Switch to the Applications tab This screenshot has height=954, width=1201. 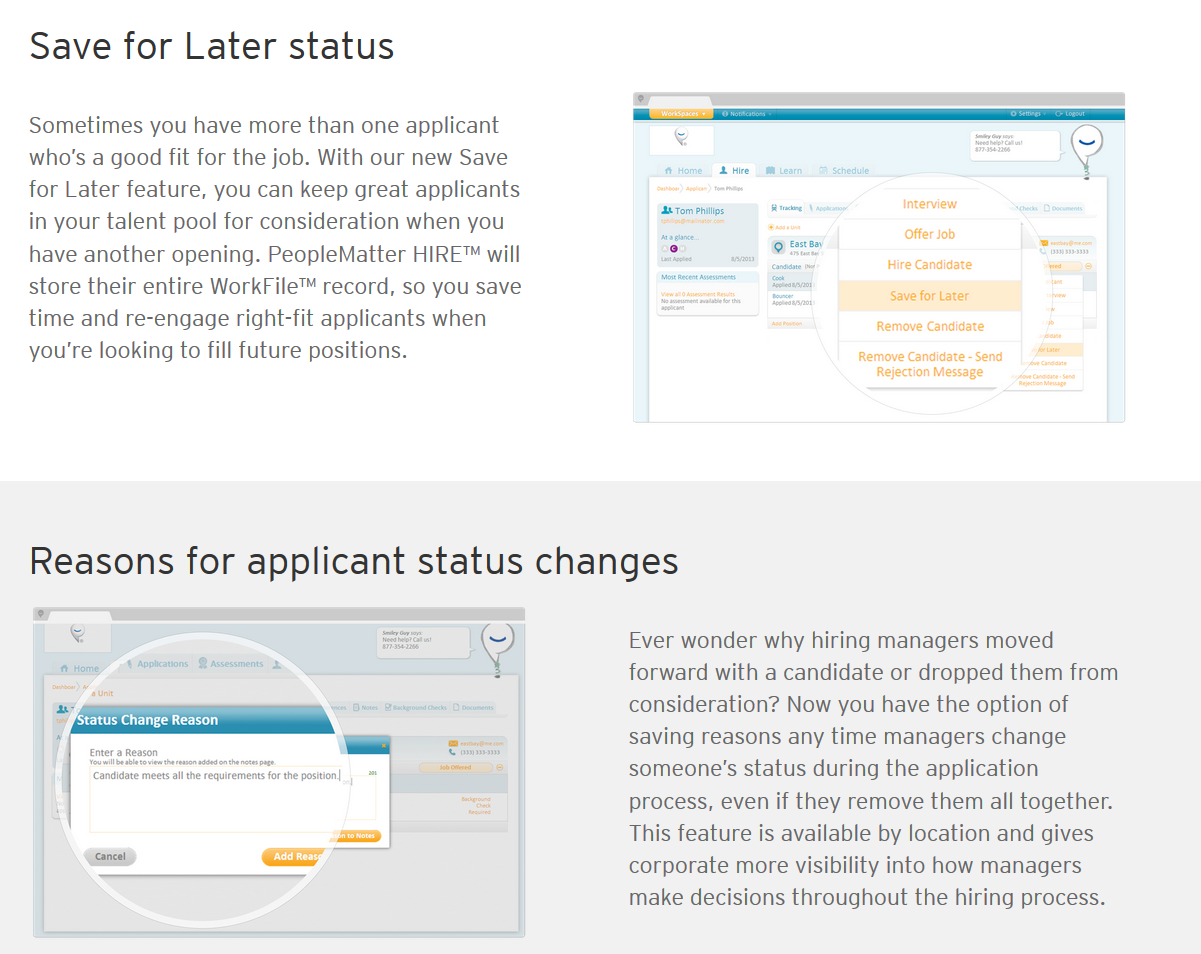[x=162, y=664]
